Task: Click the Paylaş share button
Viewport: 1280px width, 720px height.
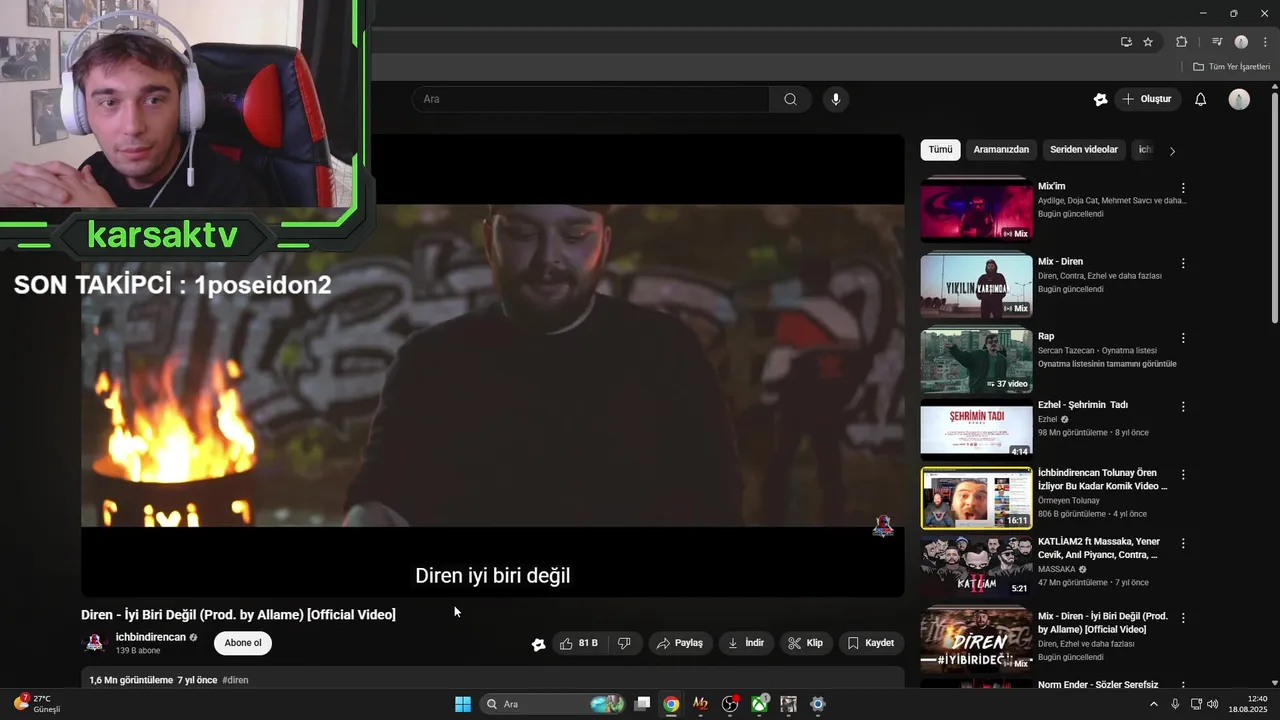Action: (x=680, y=643)
